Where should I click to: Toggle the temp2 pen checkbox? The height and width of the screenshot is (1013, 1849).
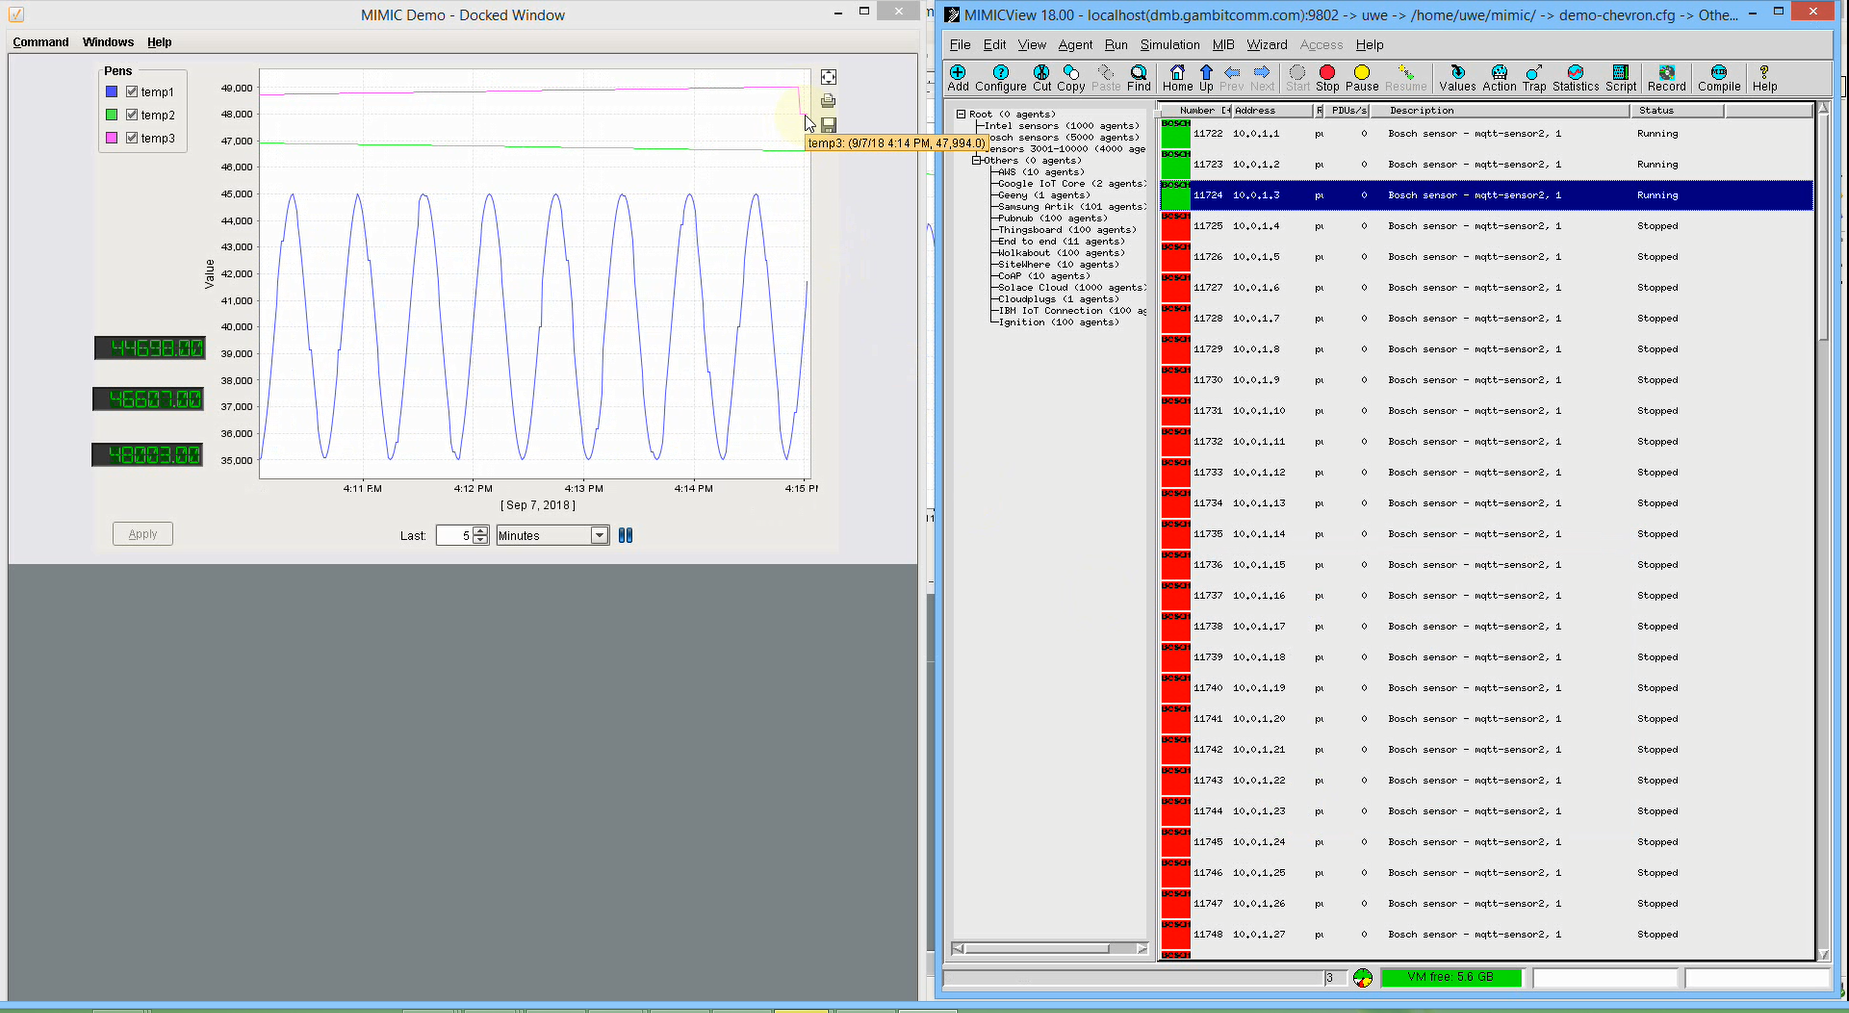[x=131, y=115]
